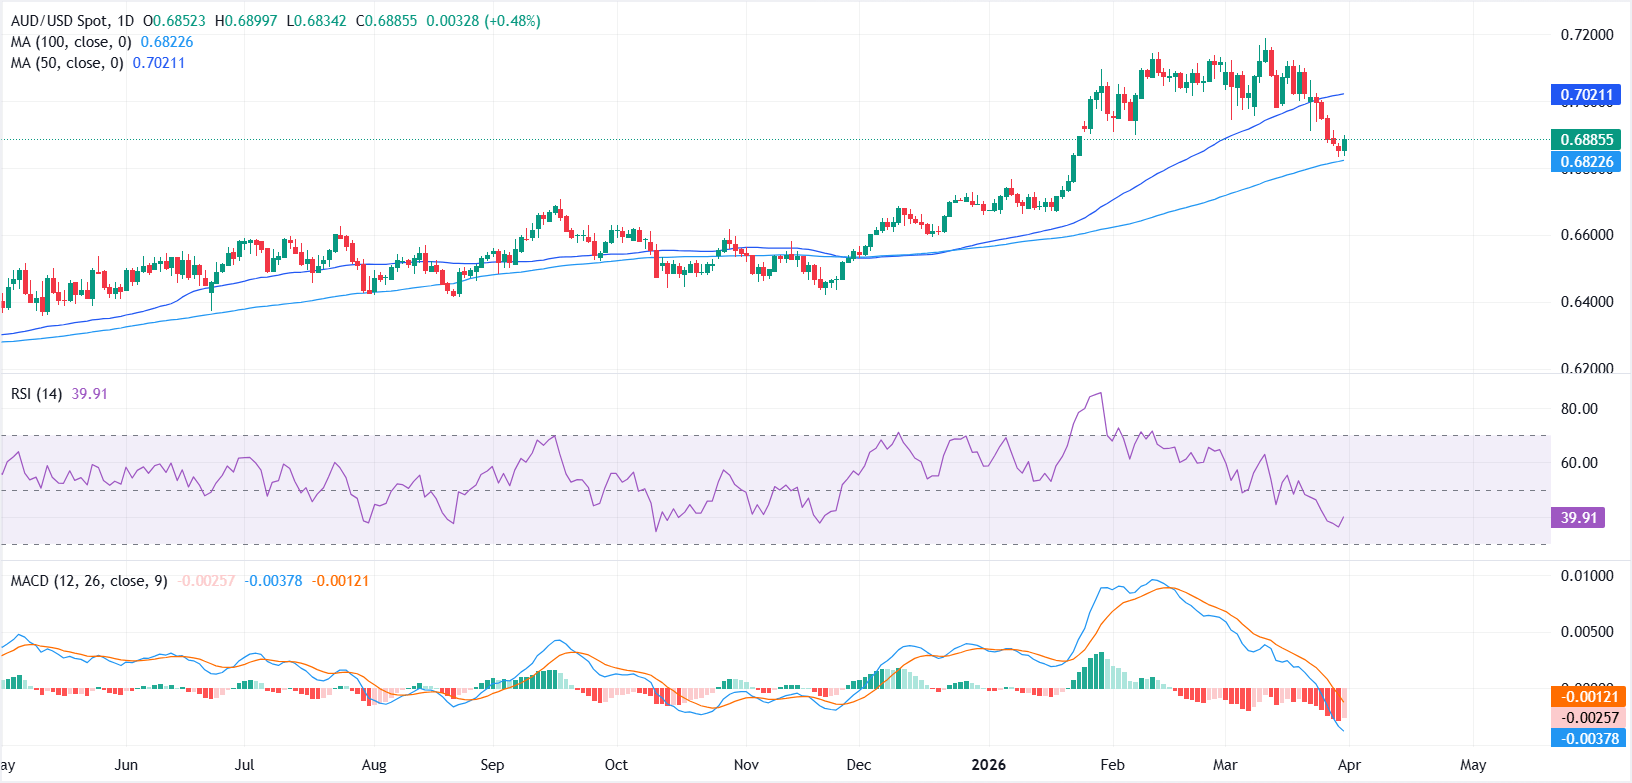Image resolution: width=1632 pixels, height=783 pixels.
Task: Click the purple 39.91 RSI value tag
Action: (x=1578, y=518)
